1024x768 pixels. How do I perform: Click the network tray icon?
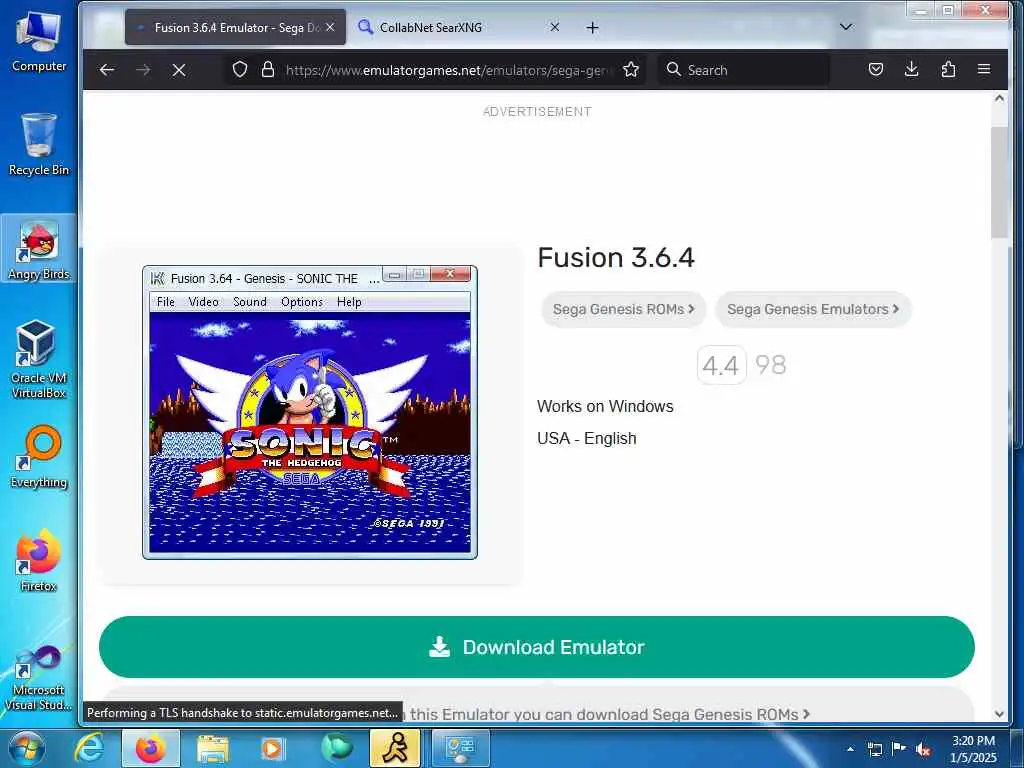tap(875, 750)
